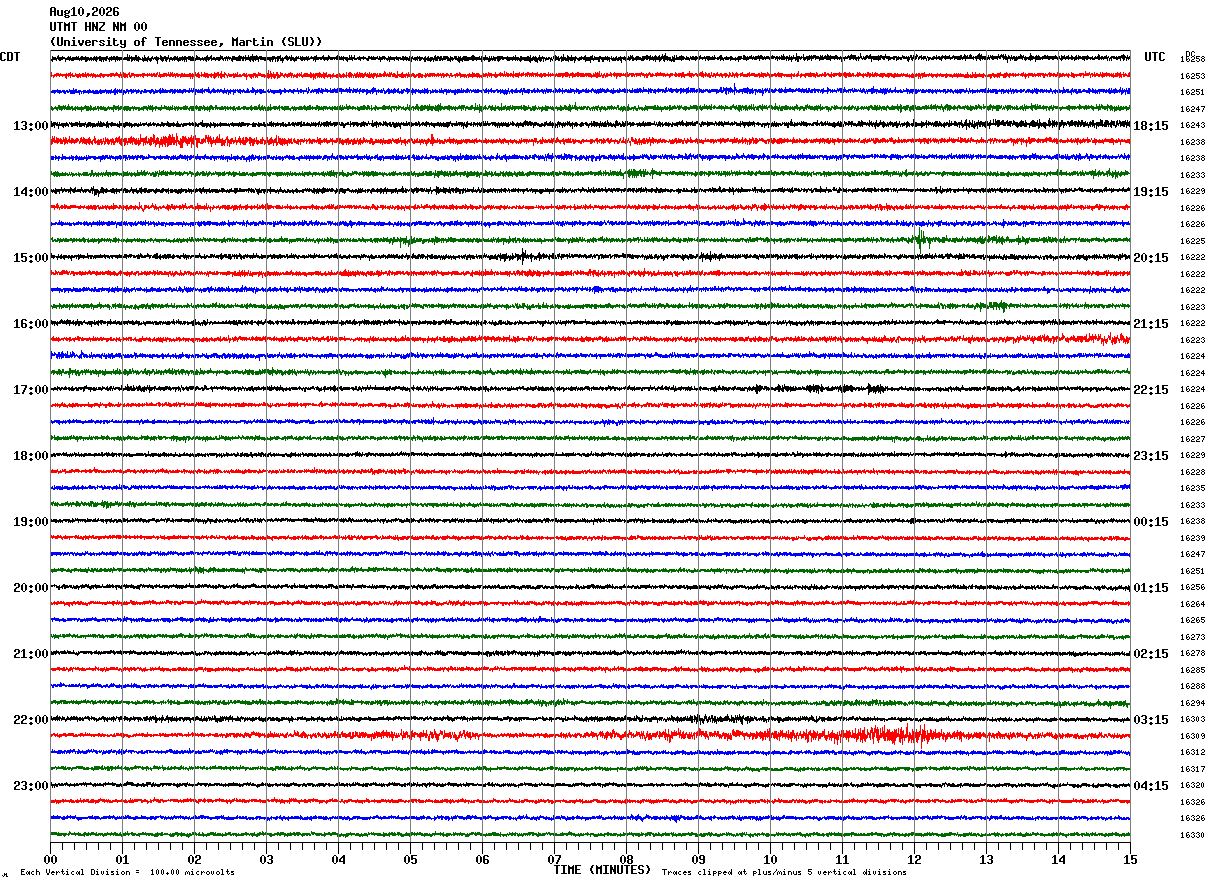This screenshot has width=1210, height=886.
Task: Click the '20:00' CDT hour label
Action: click(x=31, y=588)
